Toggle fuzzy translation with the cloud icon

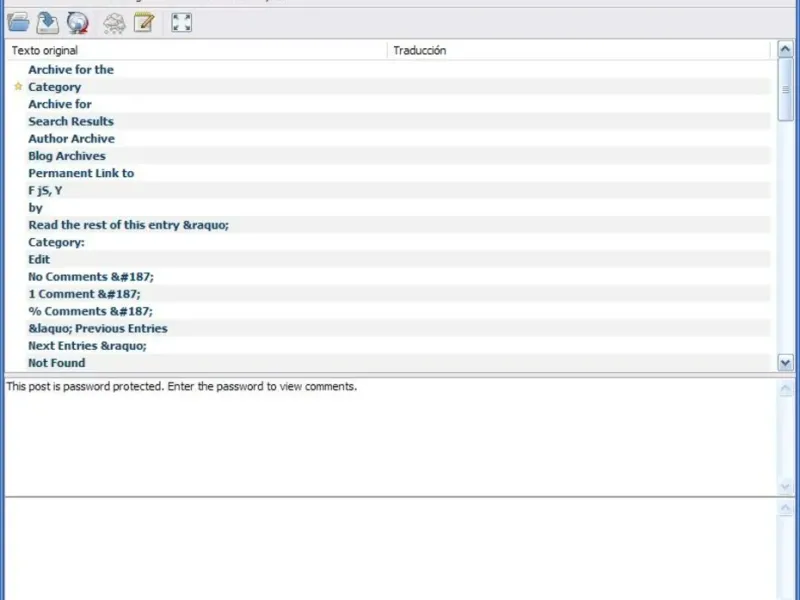click(x=114, y=23)
